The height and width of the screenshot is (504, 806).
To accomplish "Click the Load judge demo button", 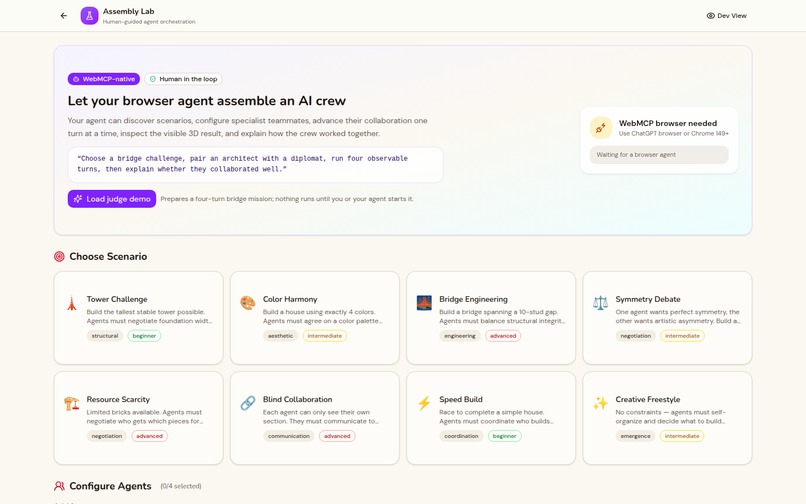I will point(112,199).
